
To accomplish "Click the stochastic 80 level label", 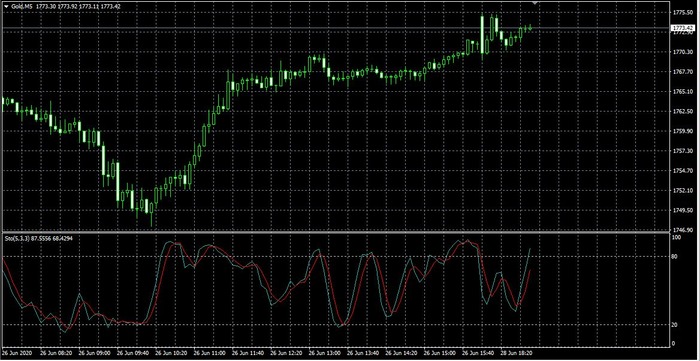I will [676, 257].
